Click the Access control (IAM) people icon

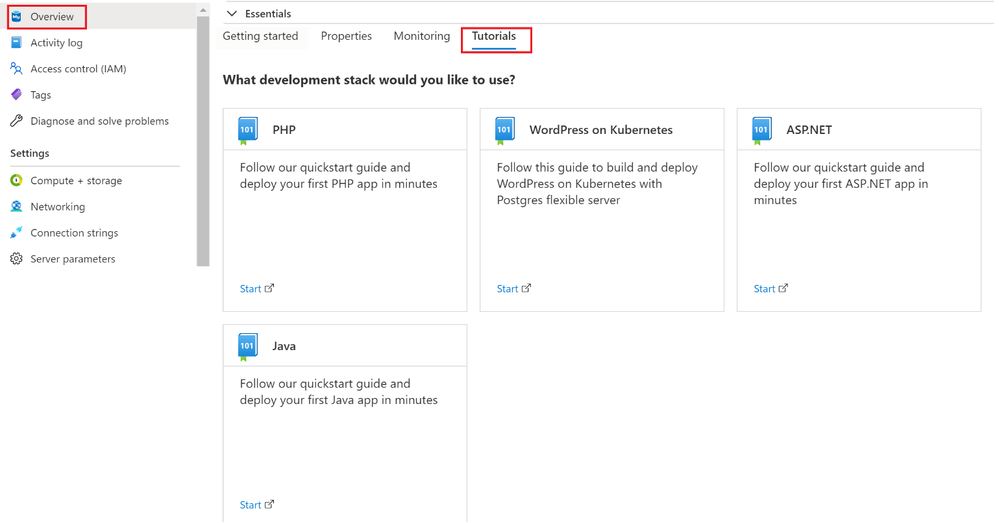pyautogui.click(x=17, y=69)
